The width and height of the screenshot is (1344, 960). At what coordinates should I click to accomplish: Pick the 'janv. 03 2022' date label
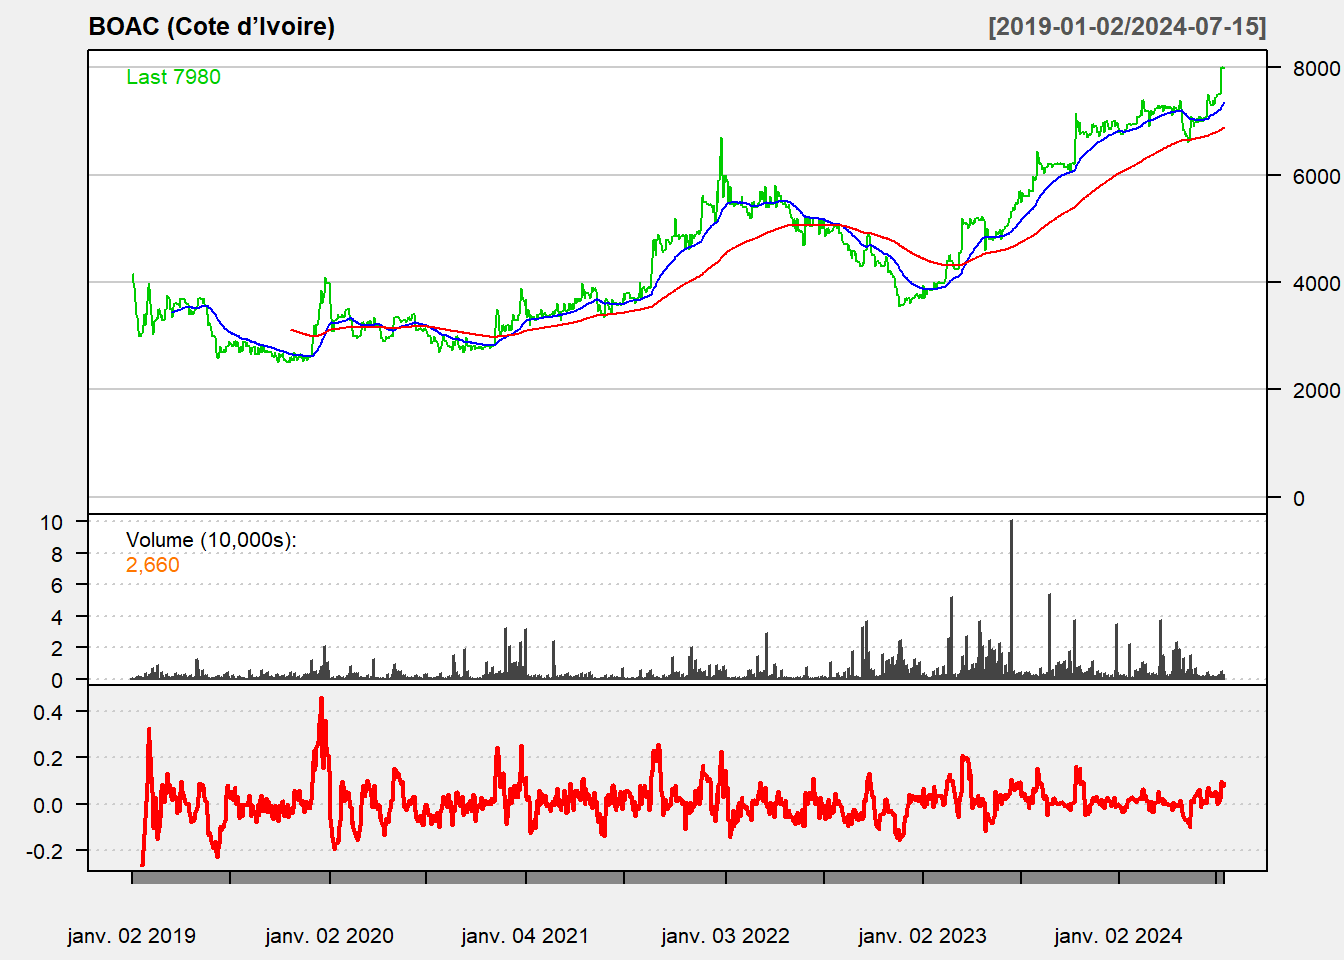[725, 936]
